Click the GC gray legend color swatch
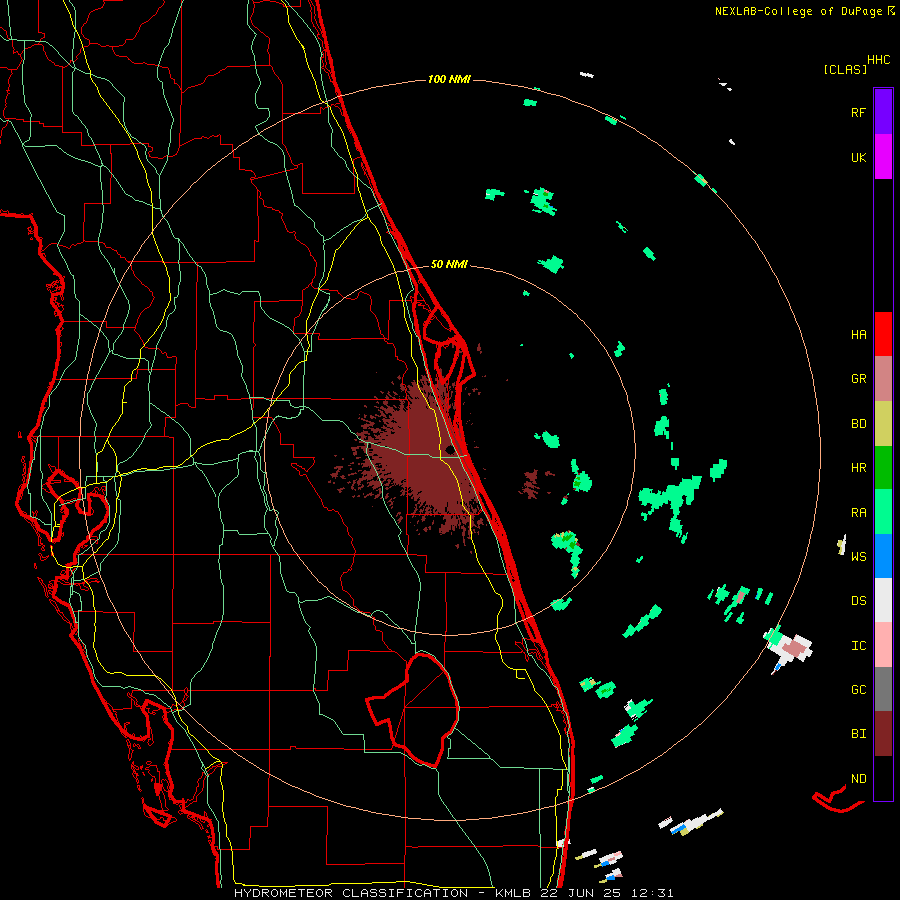This screenshot has height=900, width=900. pos(883,689)
